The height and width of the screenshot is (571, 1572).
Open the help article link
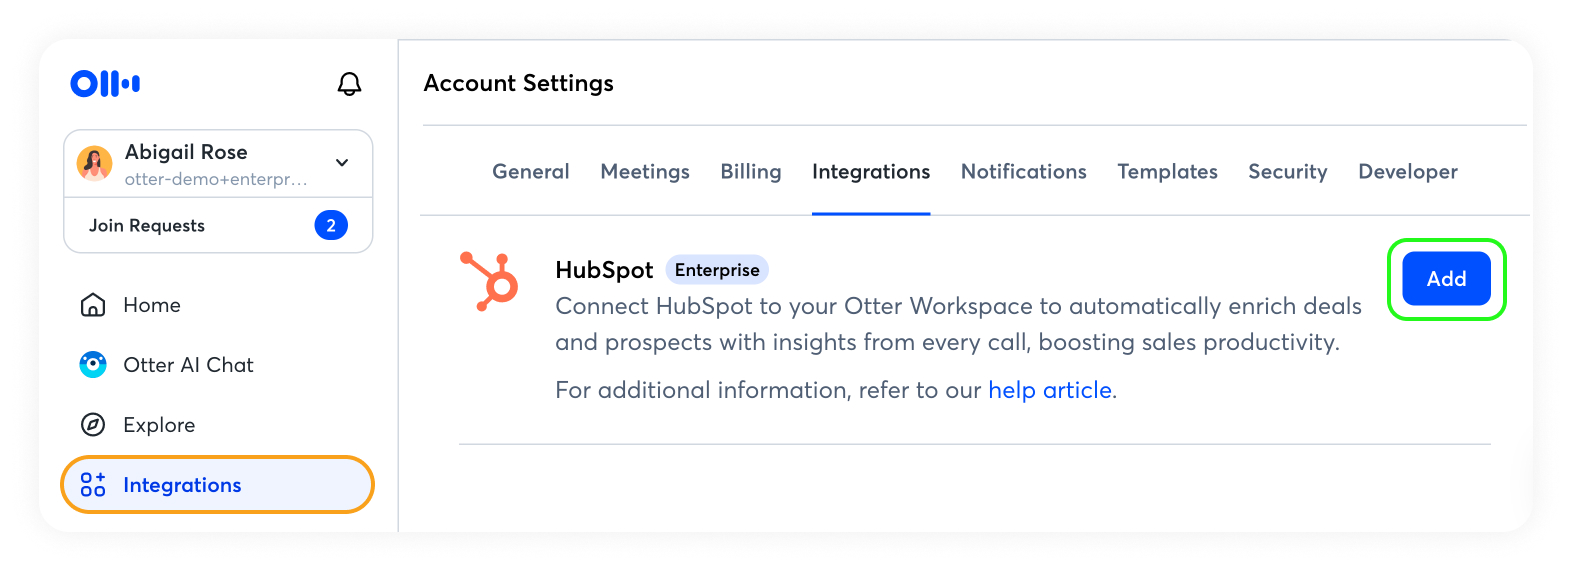(x=1050, y=390)
